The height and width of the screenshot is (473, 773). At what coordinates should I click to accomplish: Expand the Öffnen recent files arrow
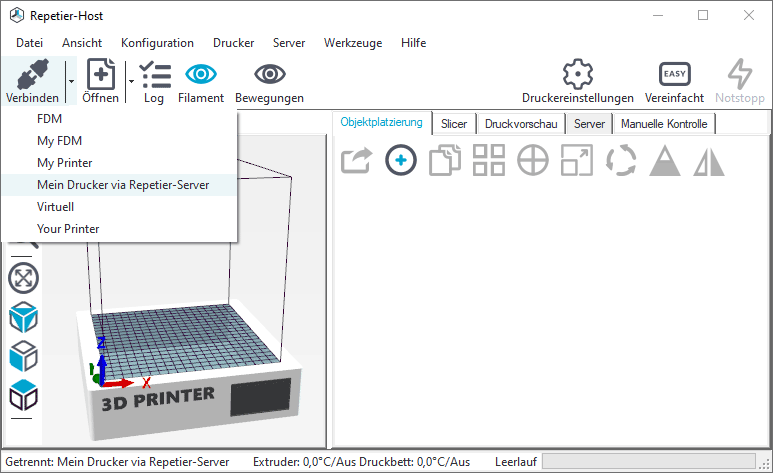[x=131, y=81]
